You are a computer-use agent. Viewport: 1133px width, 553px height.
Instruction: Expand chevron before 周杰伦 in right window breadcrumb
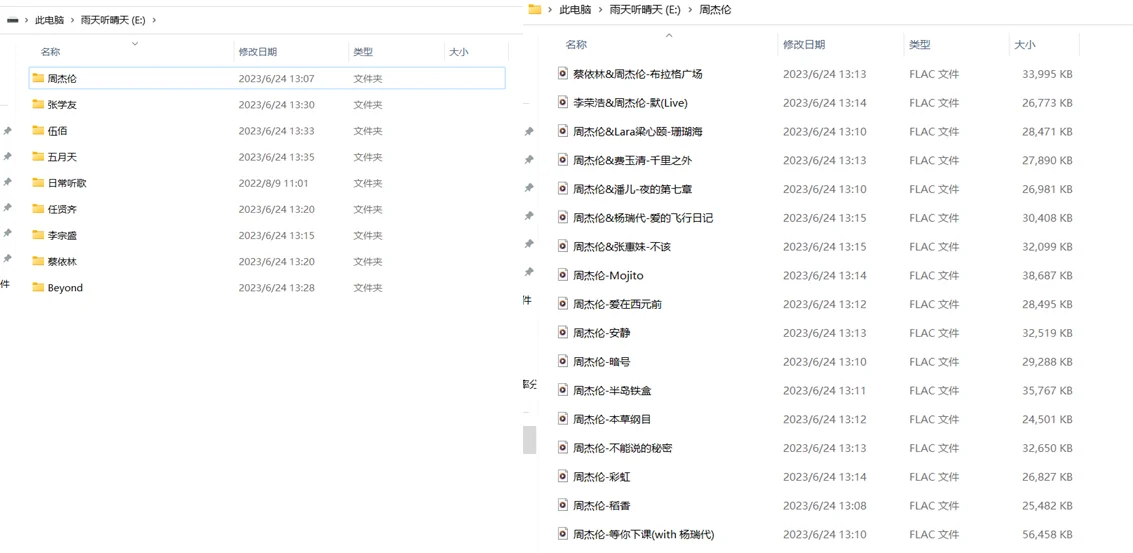click(x=690, y=9)
